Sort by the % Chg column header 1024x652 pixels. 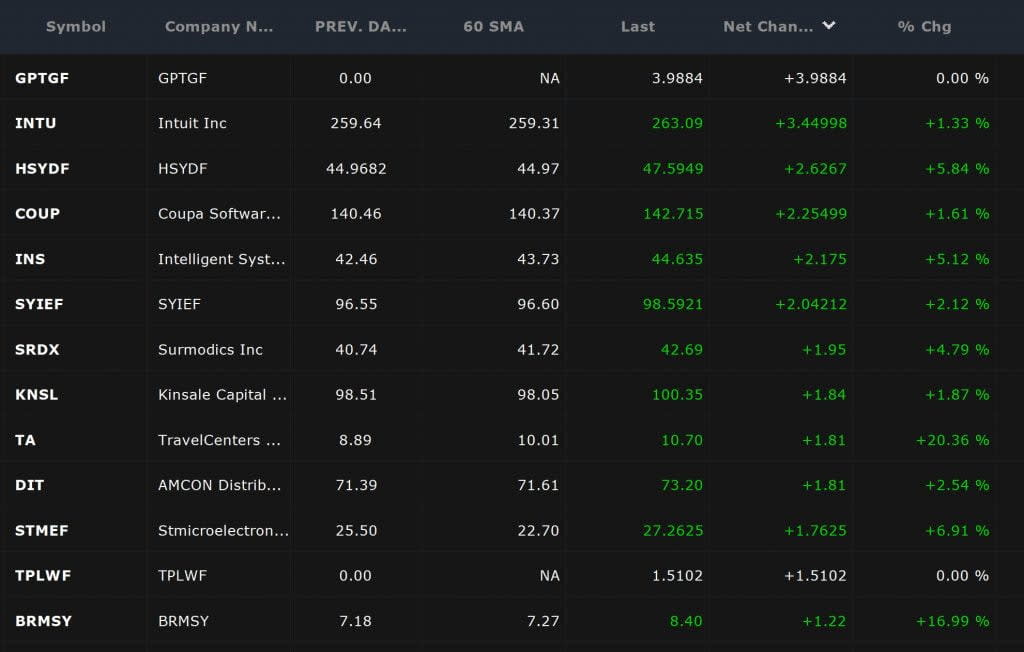(x=923, y=26)
